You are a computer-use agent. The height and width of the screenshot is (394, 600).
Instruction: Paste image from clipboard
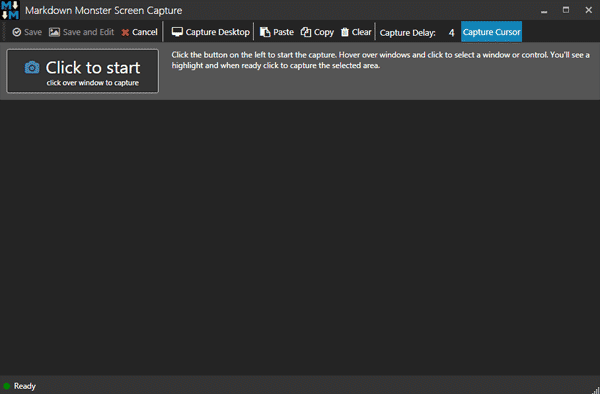[x=277, y=32]
